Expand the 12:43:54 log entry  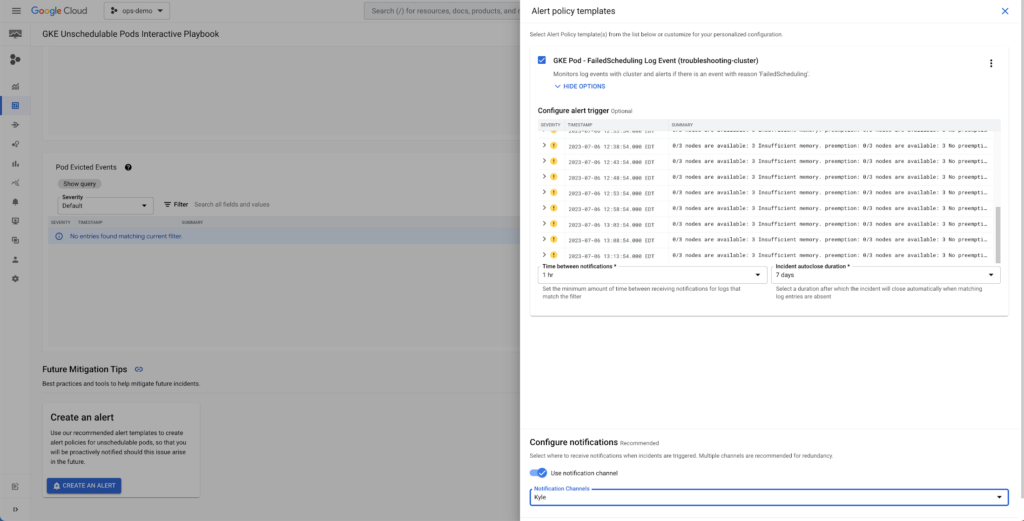point(543,161)
